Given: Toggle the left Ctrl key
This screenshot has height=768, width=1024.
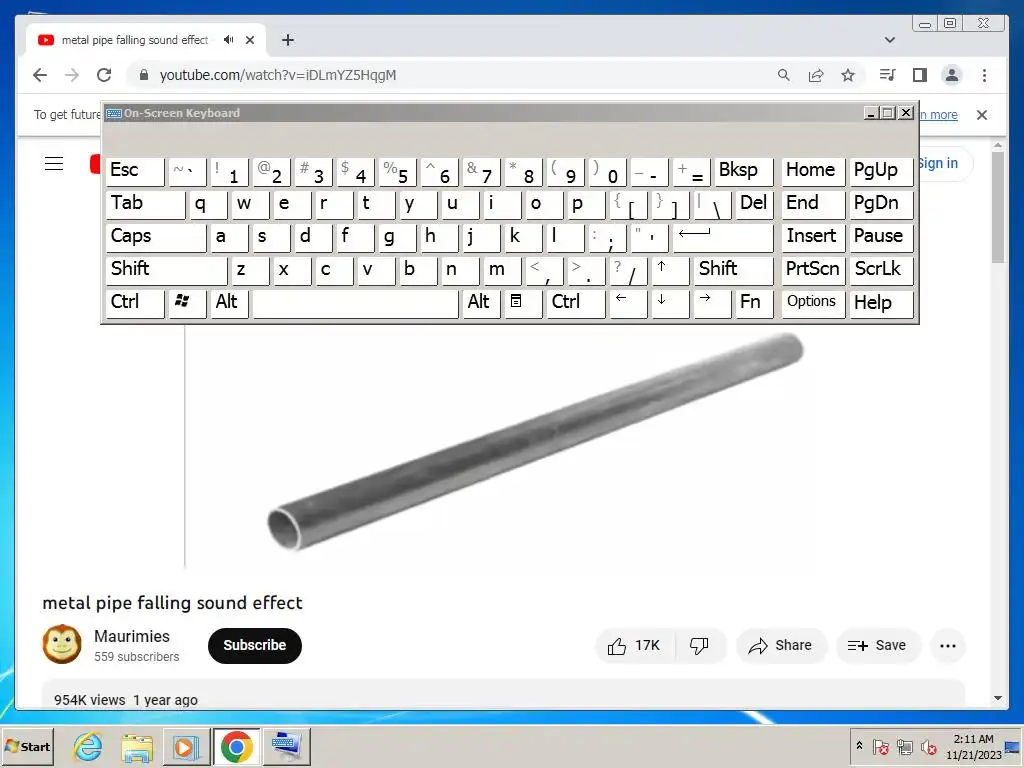Looking at the screenshot, I should (x=135, y=303).
